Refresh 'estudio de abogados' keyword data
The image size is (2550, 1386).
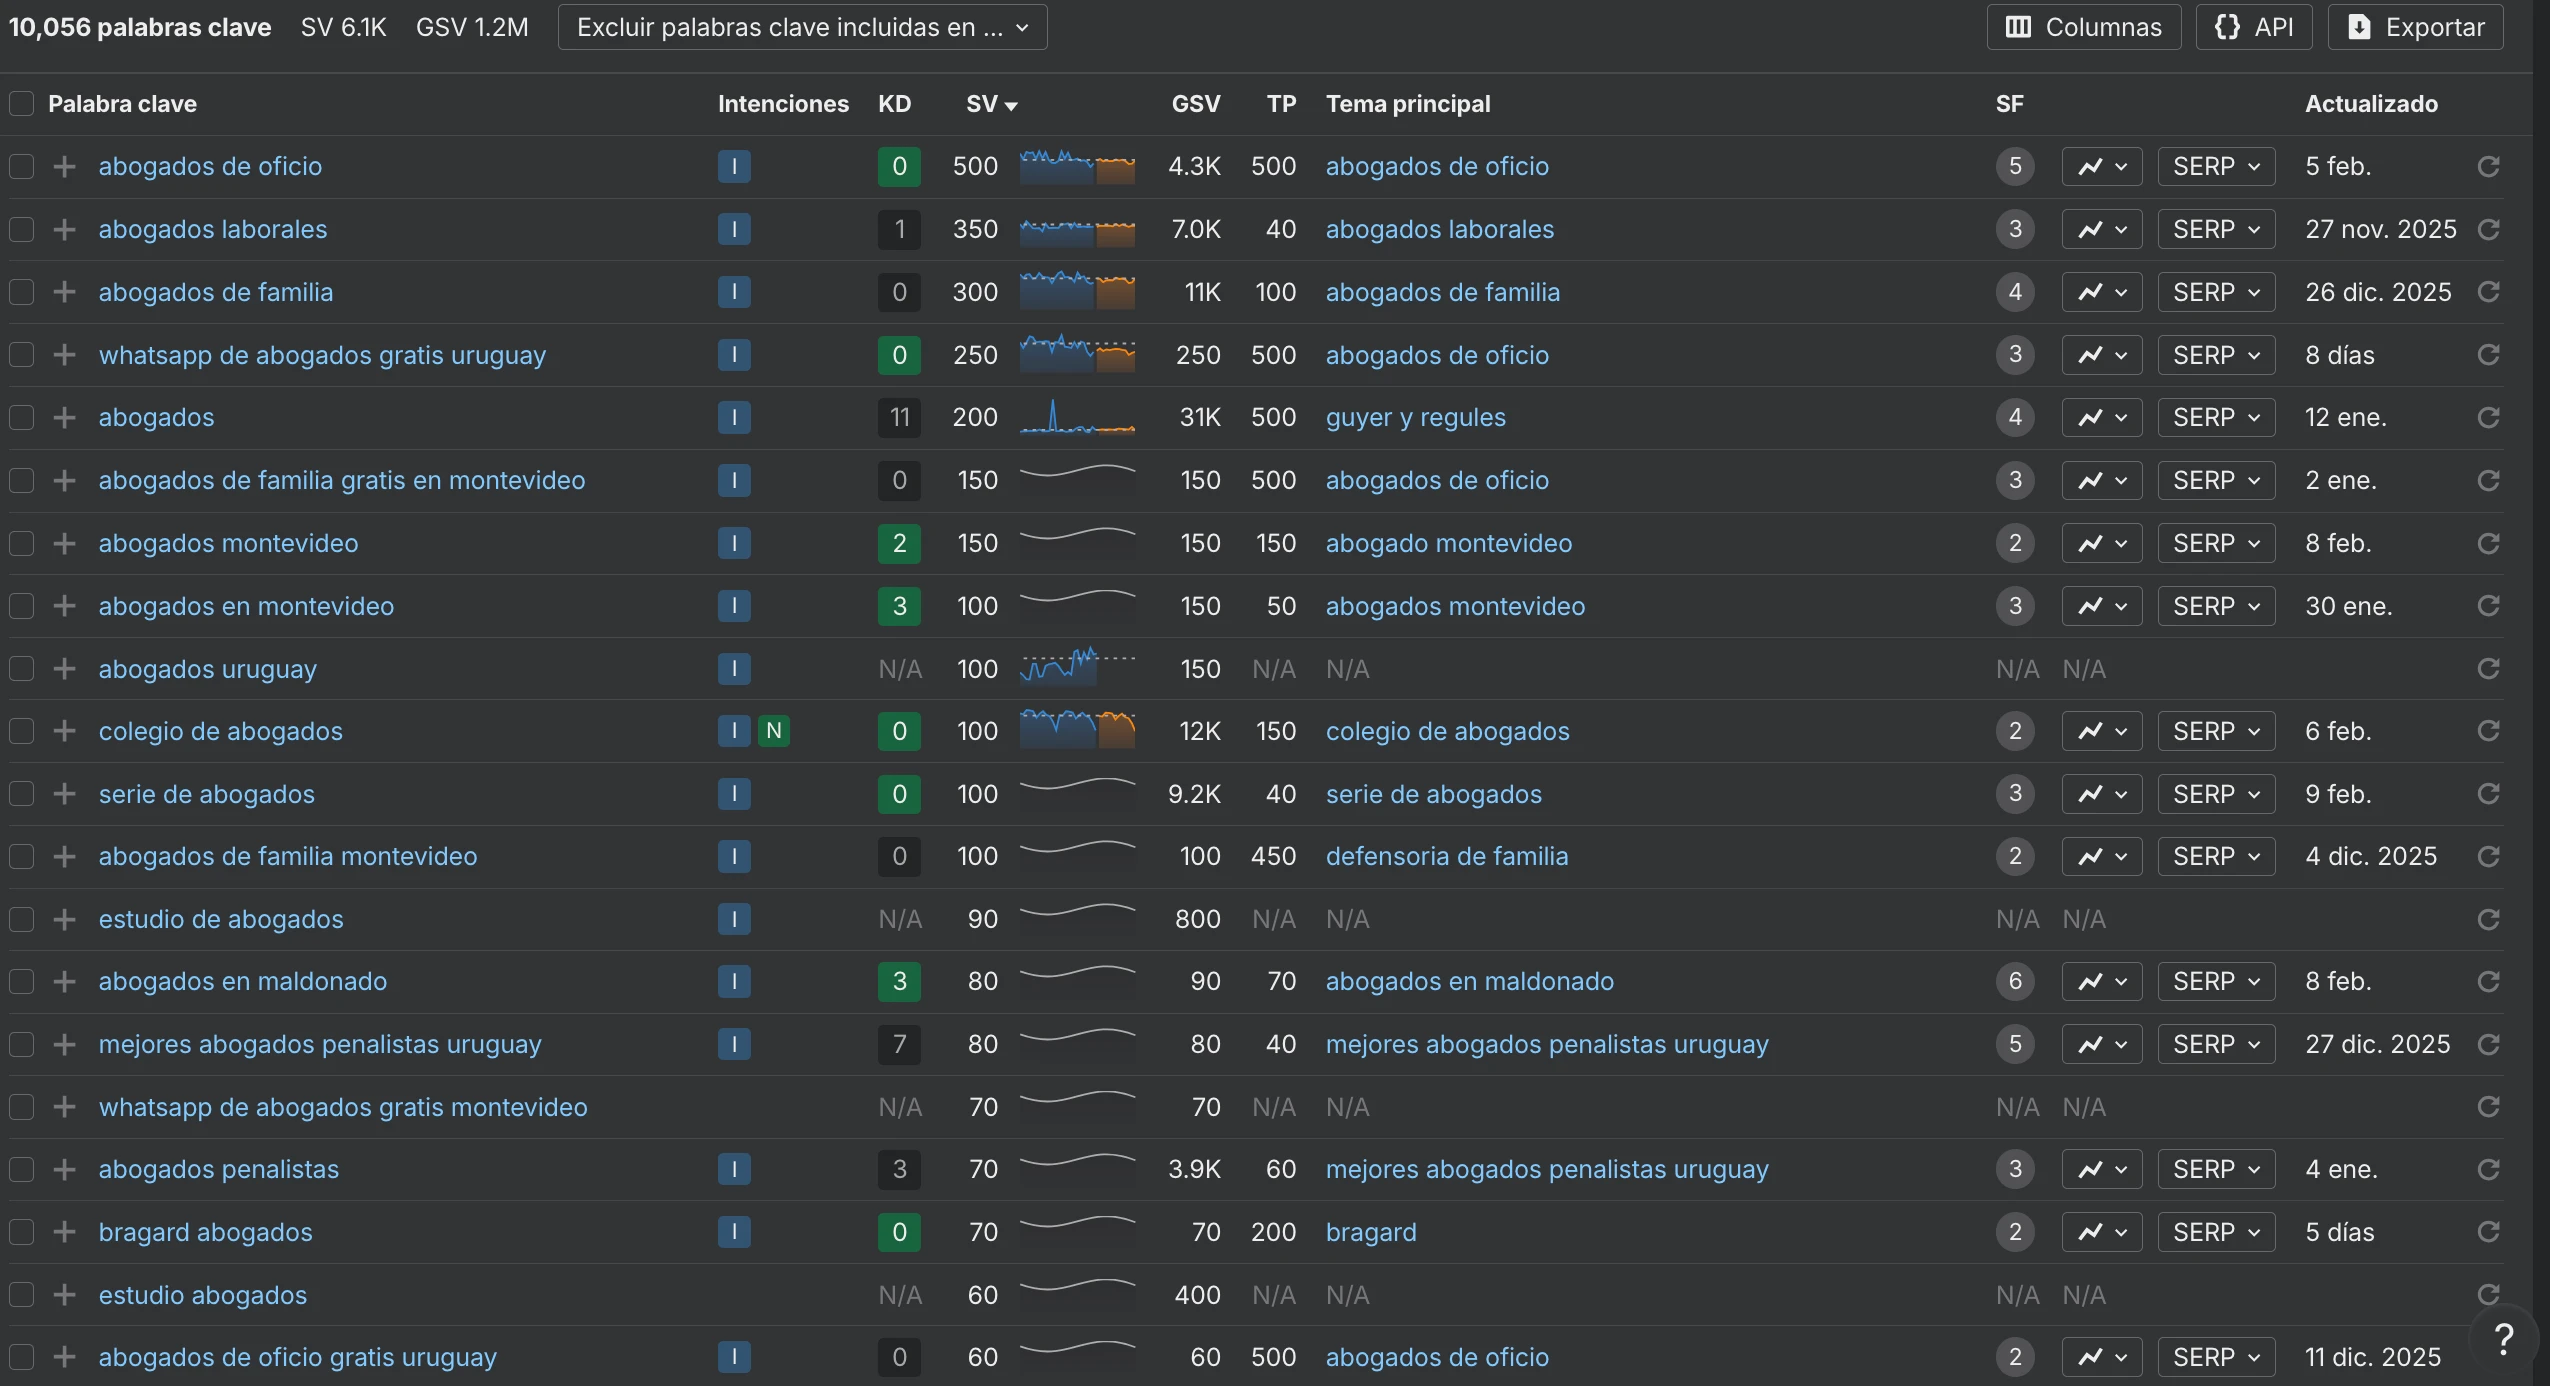pyautogui.click(x=2489, y=919)
